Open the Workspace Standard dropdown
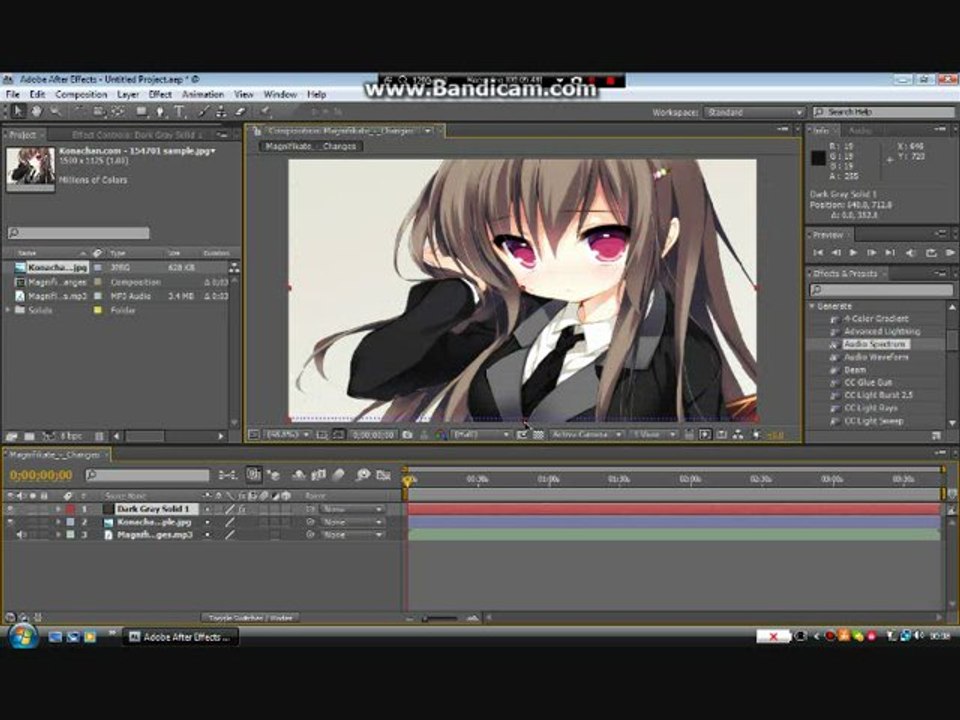The height and width of the screenshot is (720, 960). tap(754, 112)
